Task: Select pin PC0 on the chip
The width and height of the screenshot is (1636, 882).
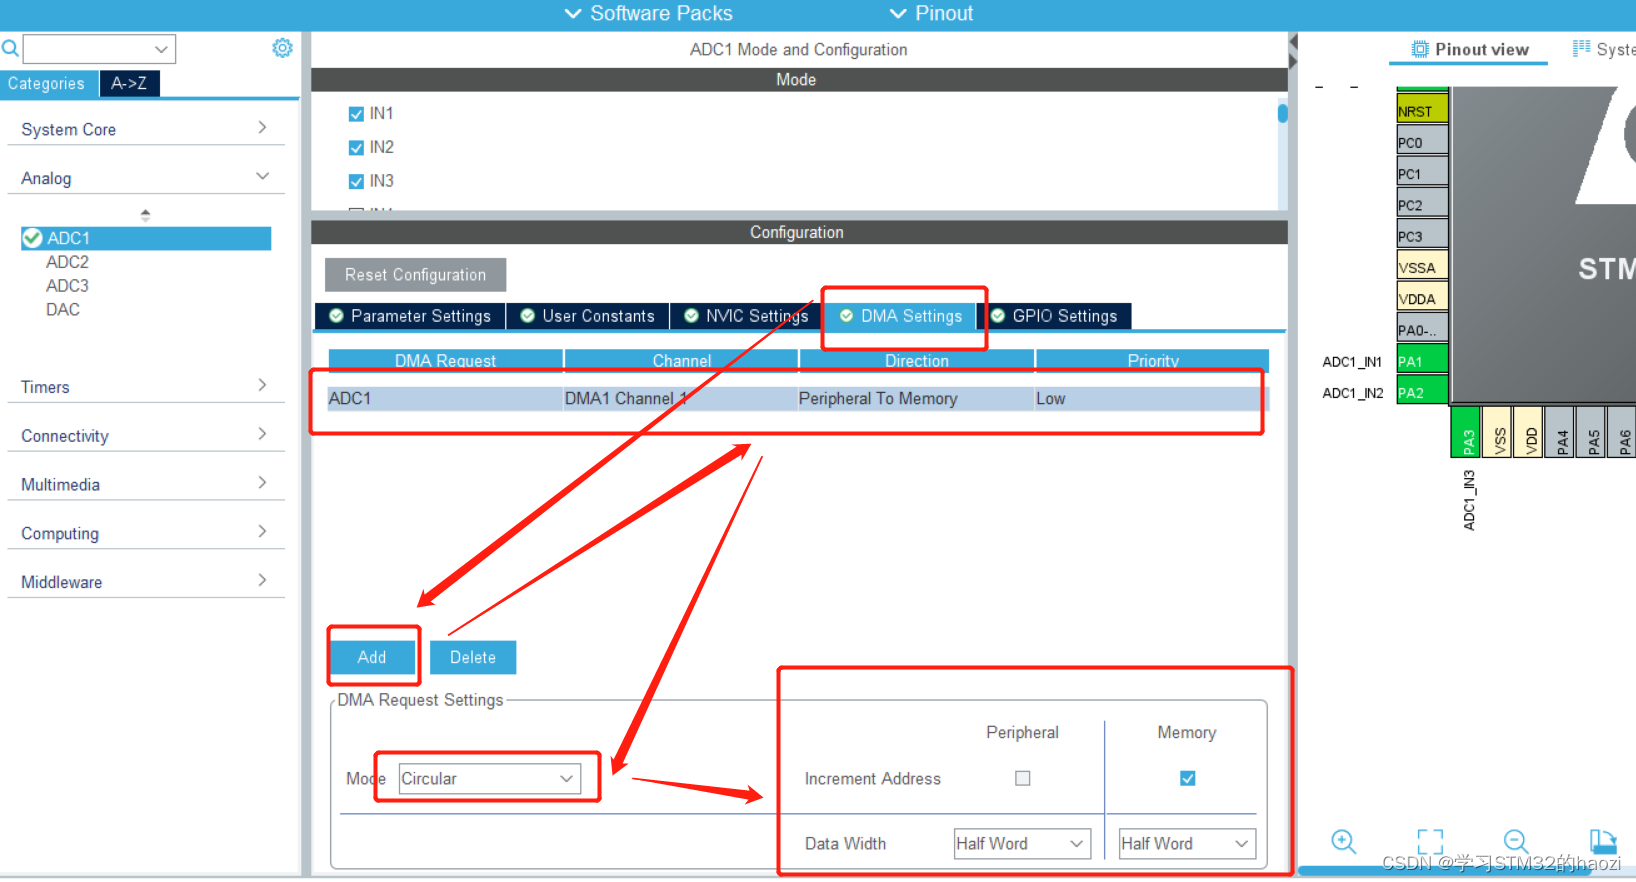Action: click(x=1422, y=142)
